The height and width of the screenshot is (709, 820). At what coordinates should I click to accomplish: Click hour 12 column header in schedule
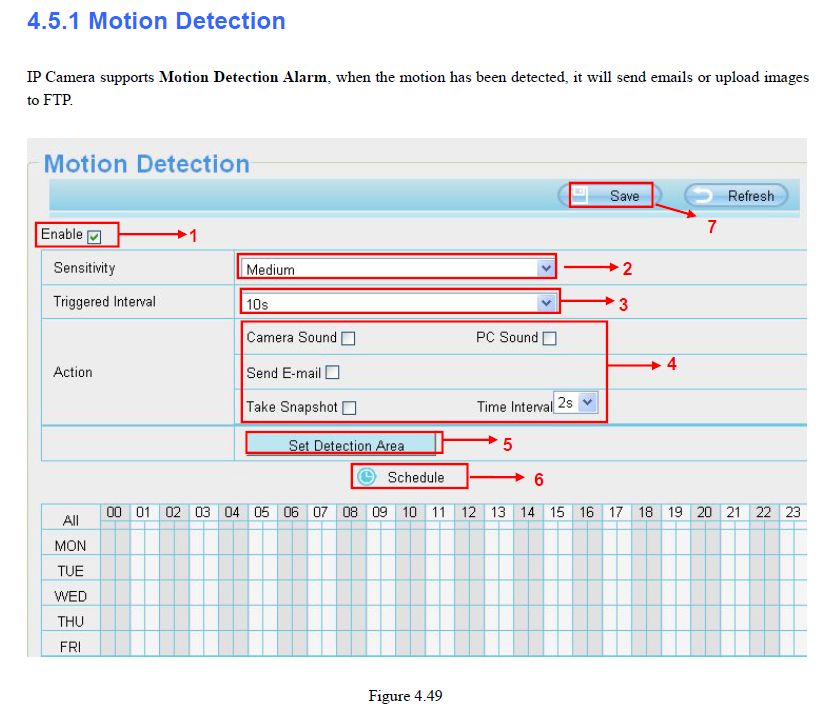(468, 512)
